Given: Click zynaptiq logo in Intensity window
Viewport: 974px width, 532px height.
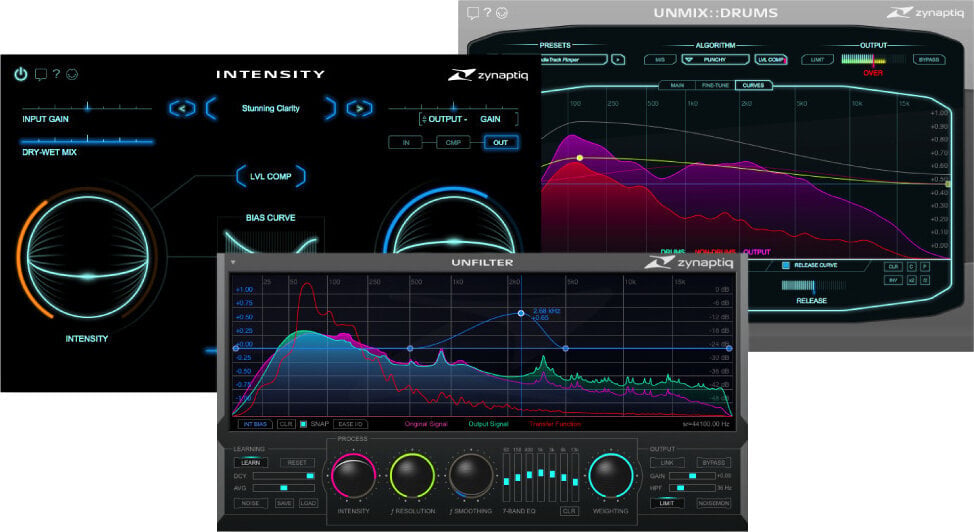Looking at the screenshot, I should pos(488,75).
